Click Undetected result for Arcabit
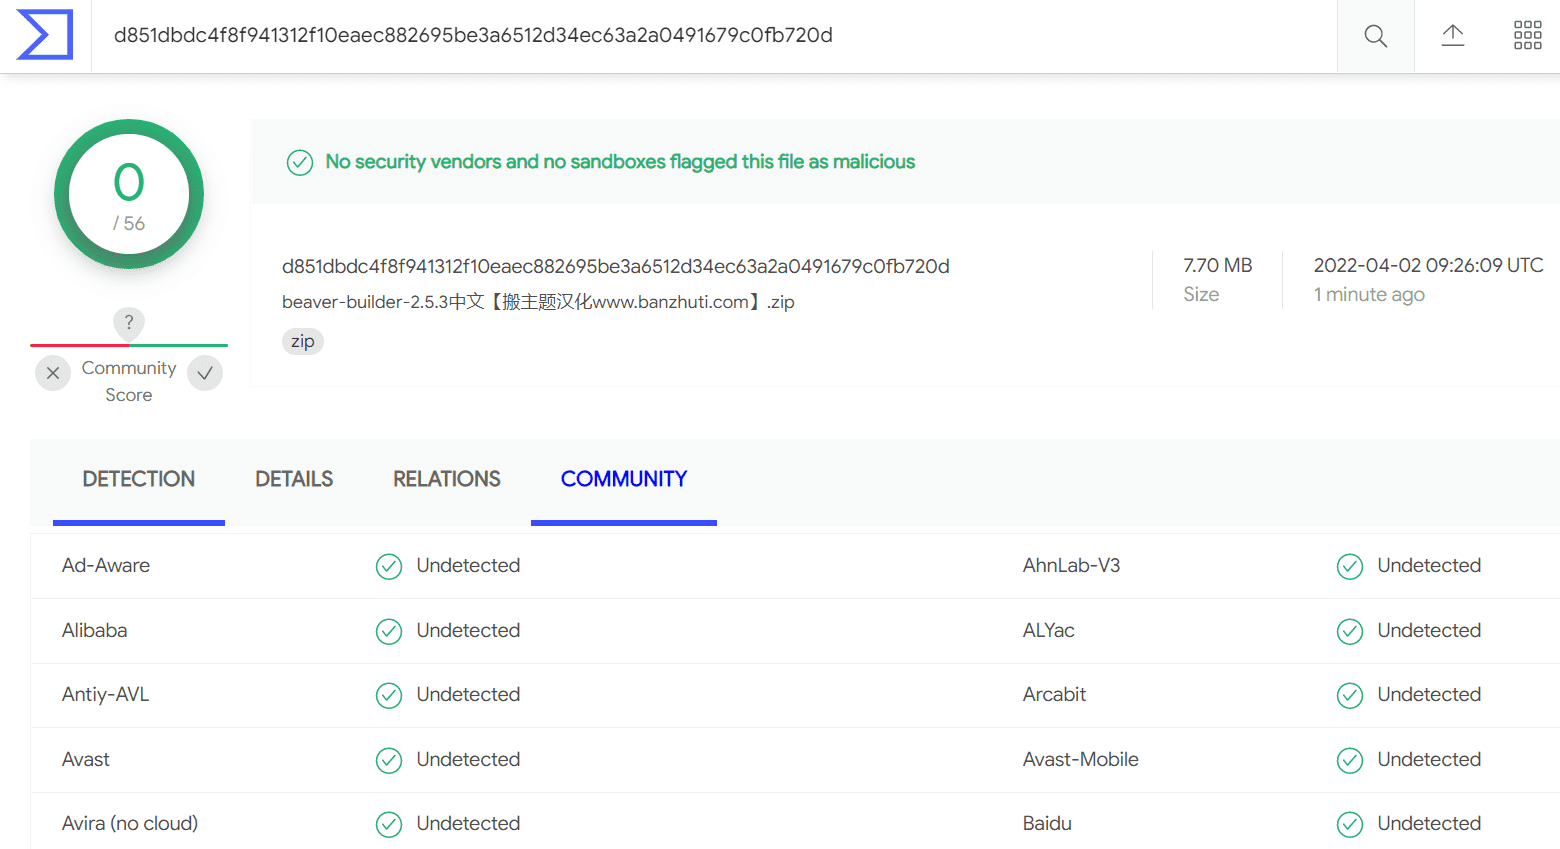The width and height of the screenshot is (1560, 849). [1429, 695]
